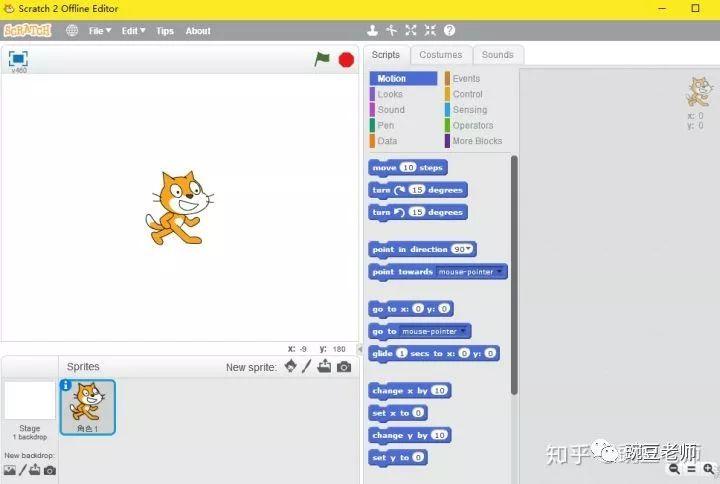Maximize the Scratch 2 Offline Editor window

(x=695, y=8)
